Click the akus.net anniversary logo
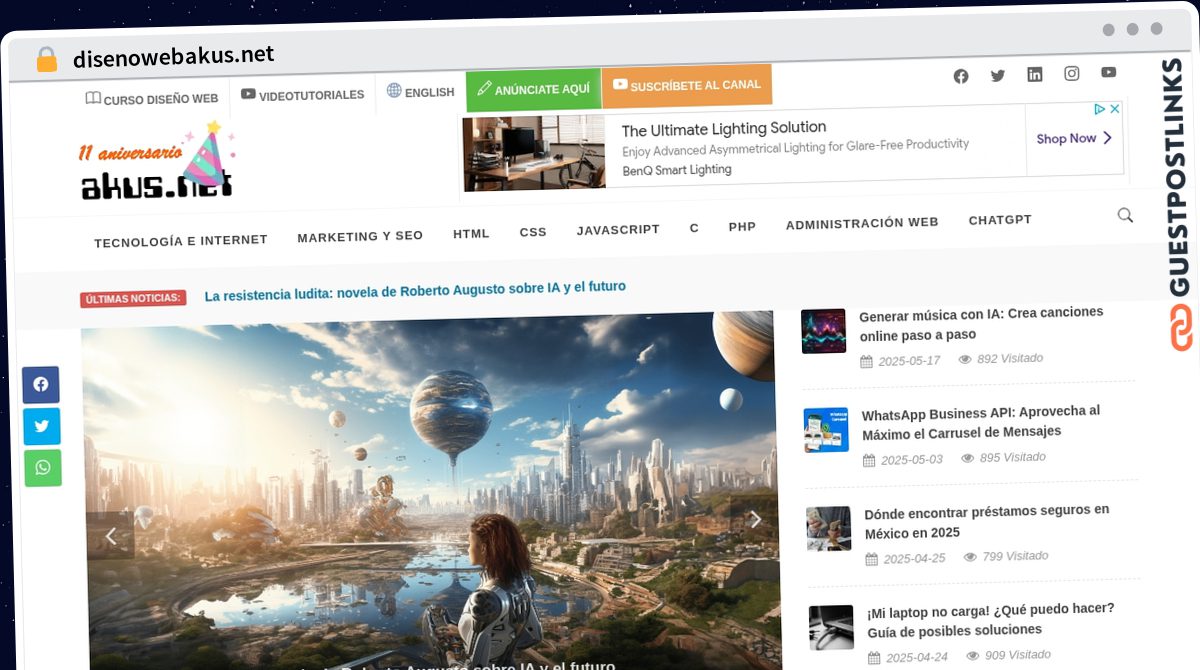The image size is (1200, 670). click(x=157, y=162)
